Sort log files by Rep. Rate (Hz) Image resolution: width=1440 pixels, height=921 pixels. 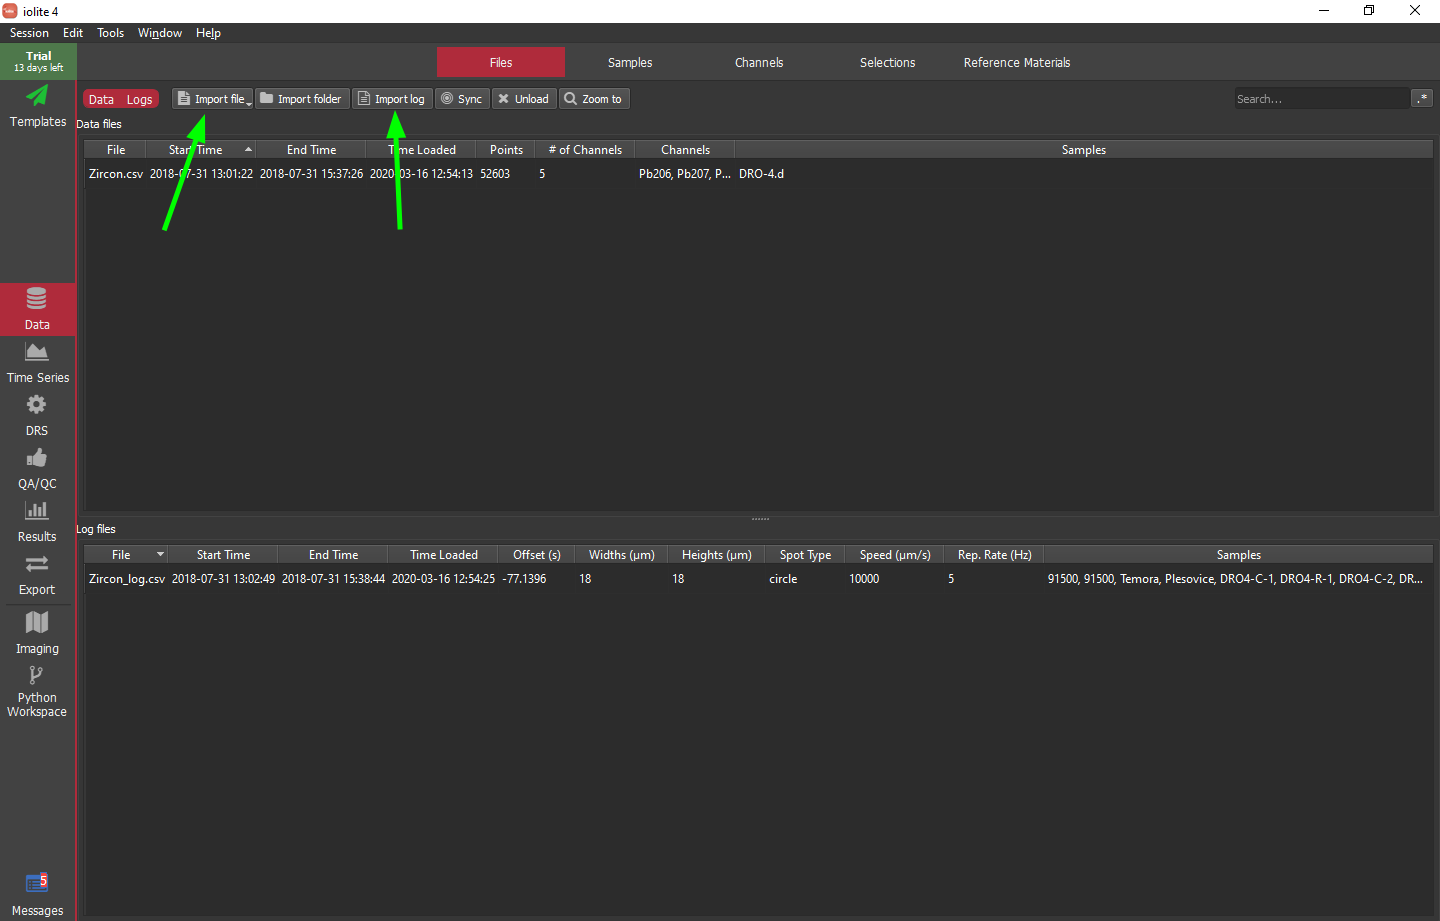(x=994, y=555)
